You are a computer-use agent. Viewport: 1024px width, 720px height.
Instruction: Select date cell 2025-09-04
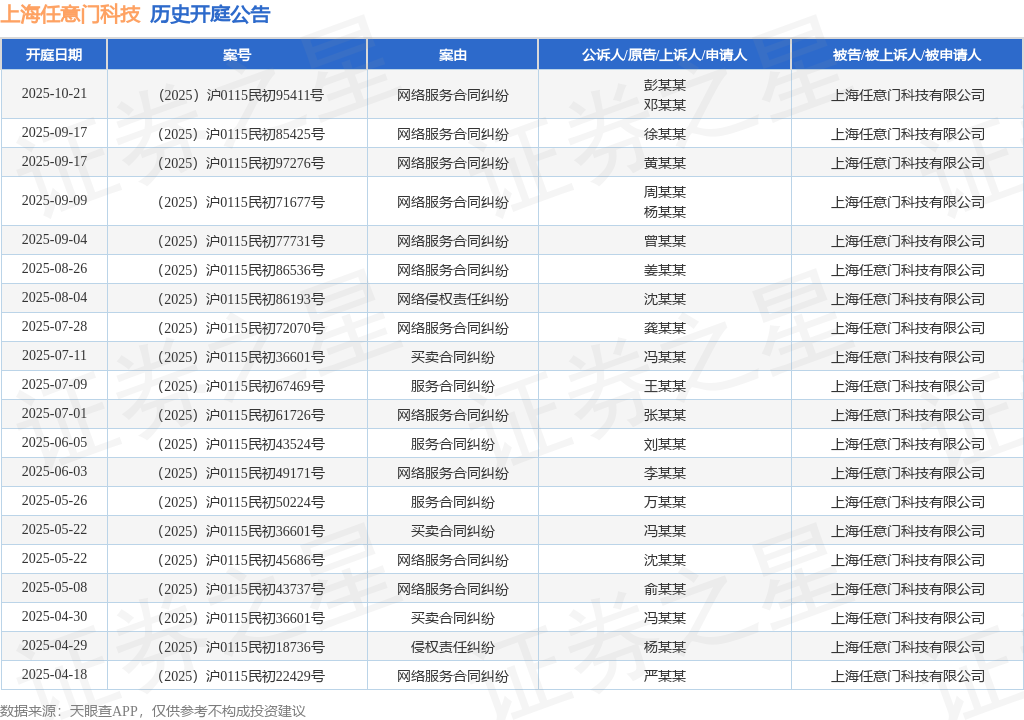pyautogui.click(x=54, y=240)
